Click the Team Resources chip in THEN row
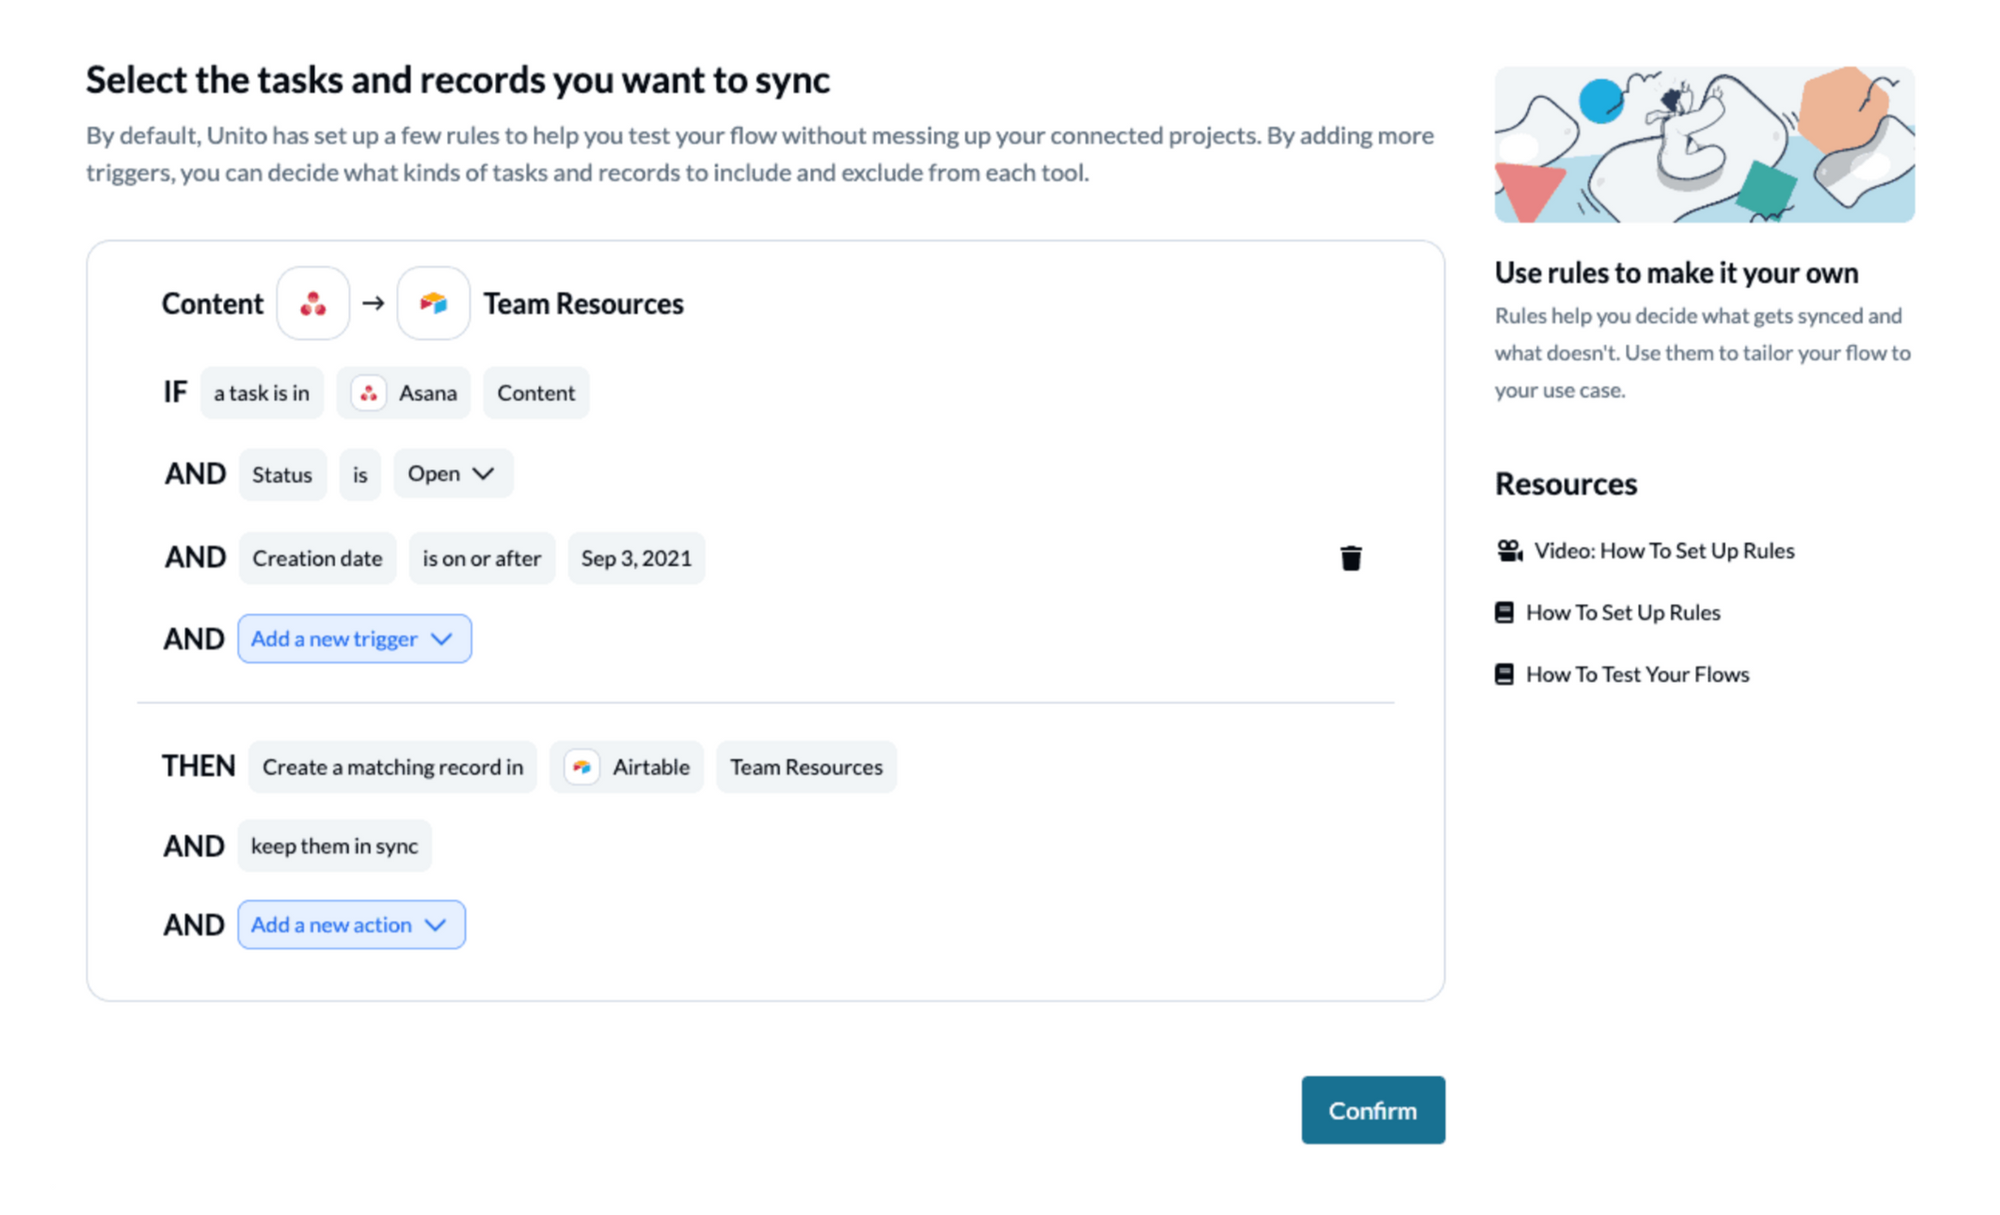The height and width of the screenshot is (1215, 2000). (x=806, y=767)
